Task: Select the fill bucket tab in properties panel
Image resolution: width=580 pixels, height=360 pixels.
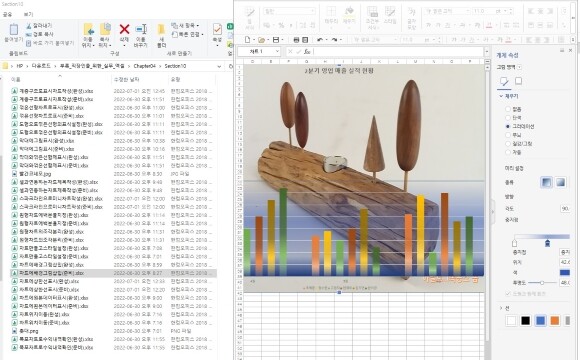Action: tap(504, 81)
